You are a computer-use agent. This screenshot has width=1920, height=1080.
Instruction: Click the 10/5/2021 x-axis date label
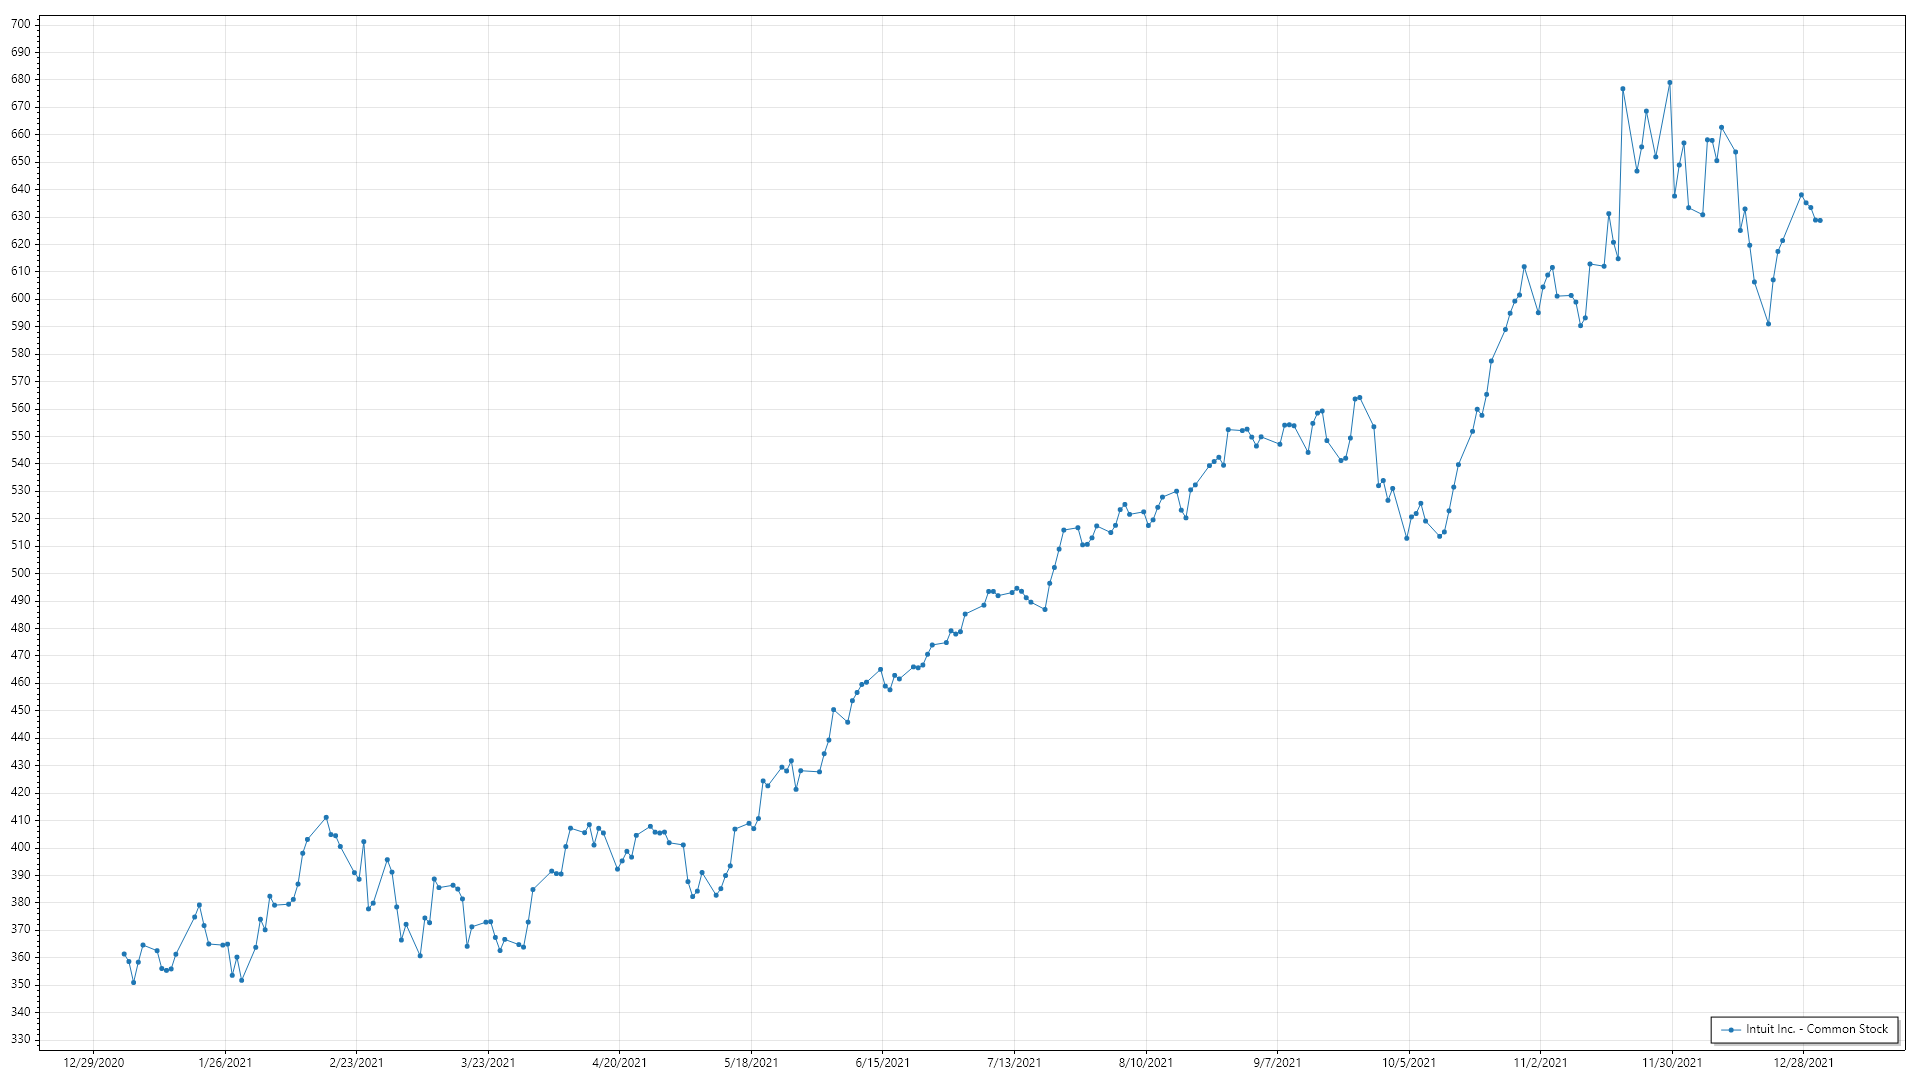1408,1063
